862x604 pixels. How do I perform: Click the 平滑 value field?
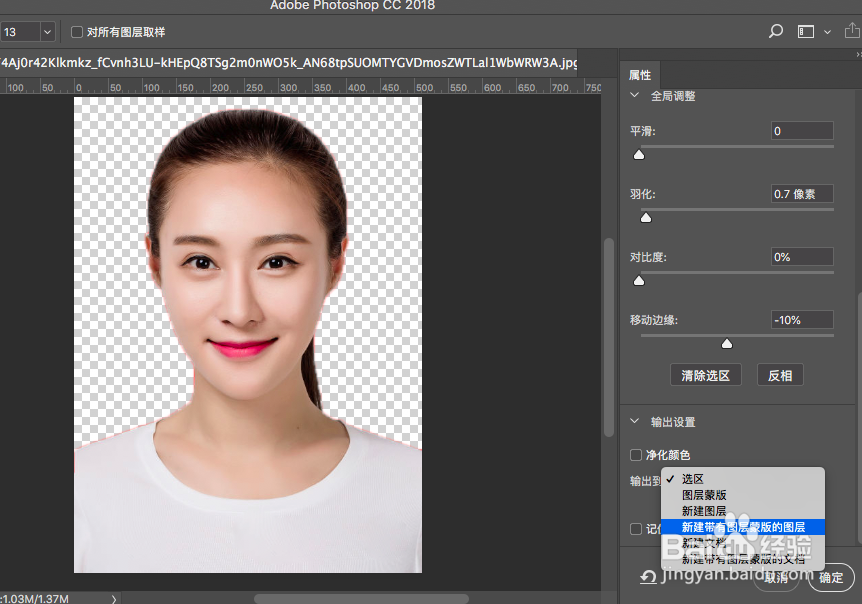click(x=802, y=131)
